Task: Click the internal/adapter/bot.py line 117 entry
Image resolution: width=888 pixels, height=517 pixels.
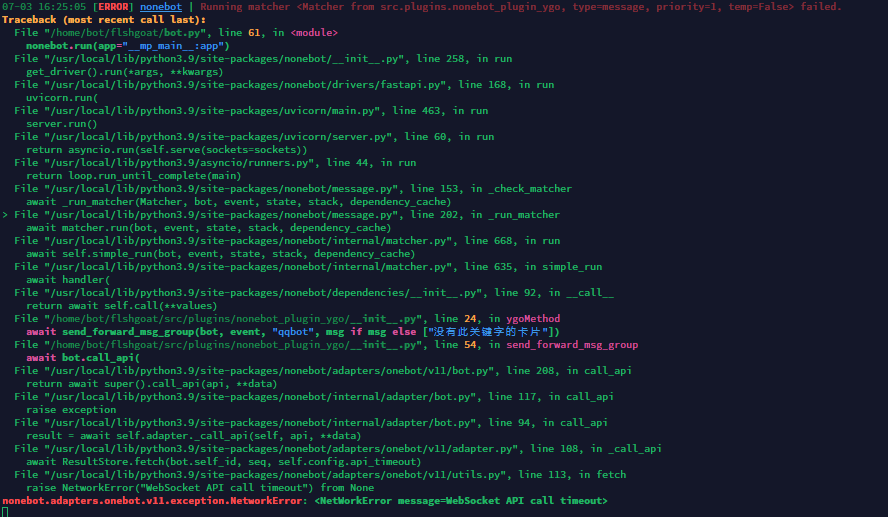Action: 314,398
